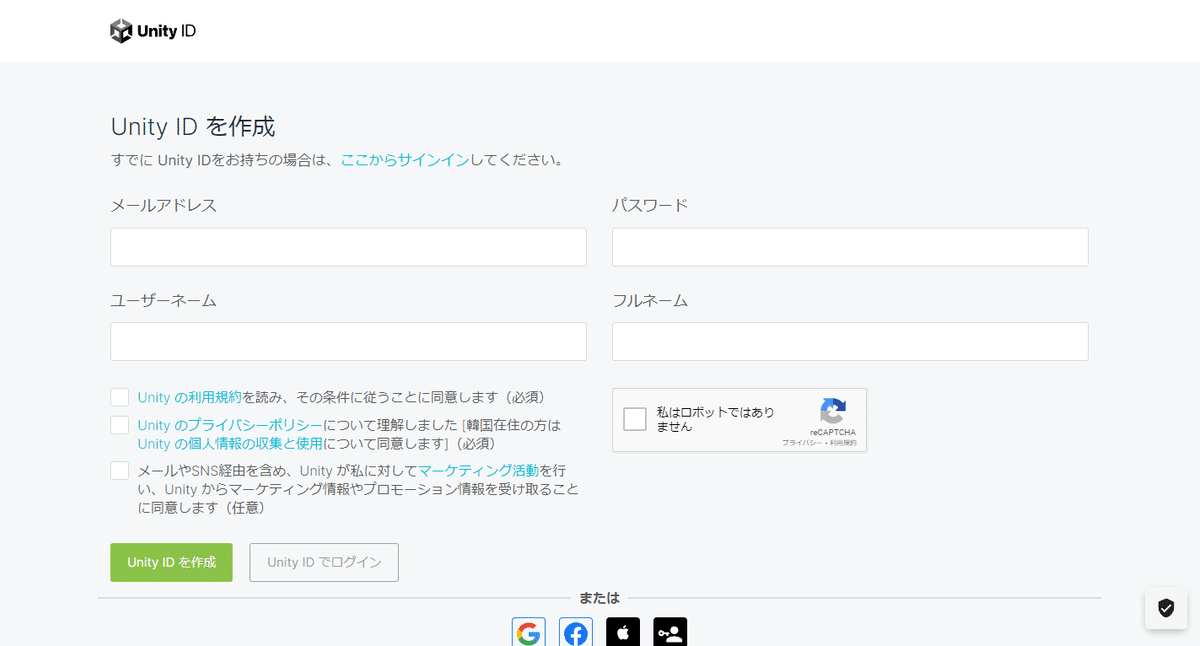Screen dimensions: 1200x646
Task: Open the Unity のプライバシーポリシー link
Action: pos(230,425)
